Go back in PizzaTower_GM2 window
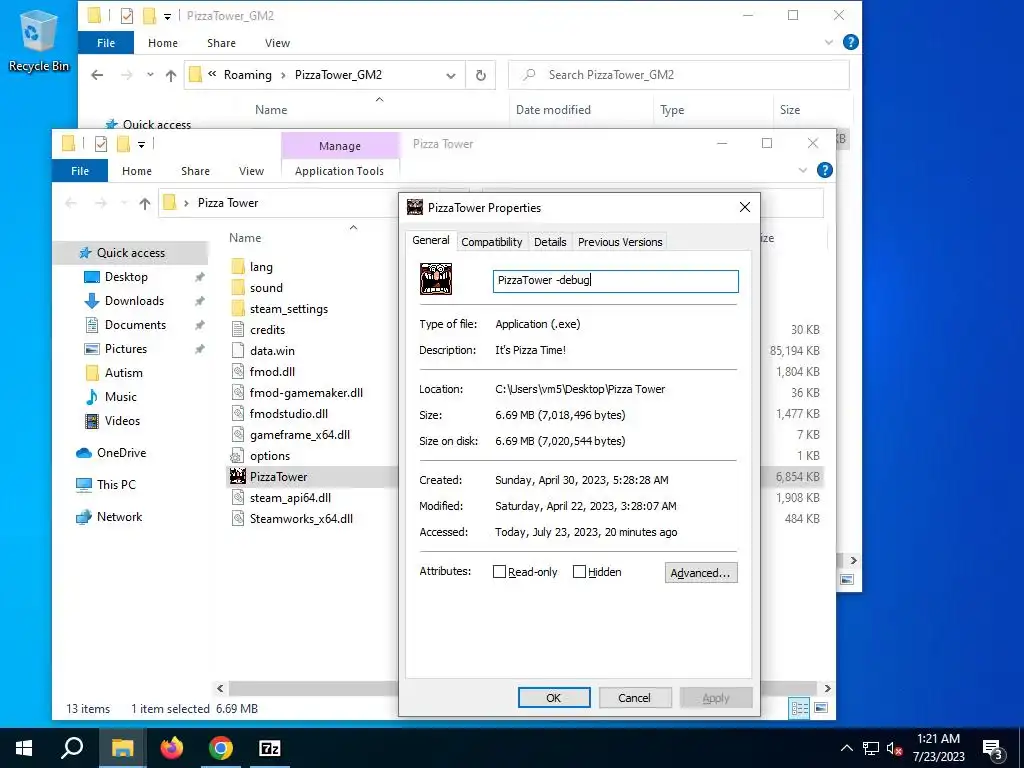The width and height of the screenshot is (1024, 768). tap(97, 75)
